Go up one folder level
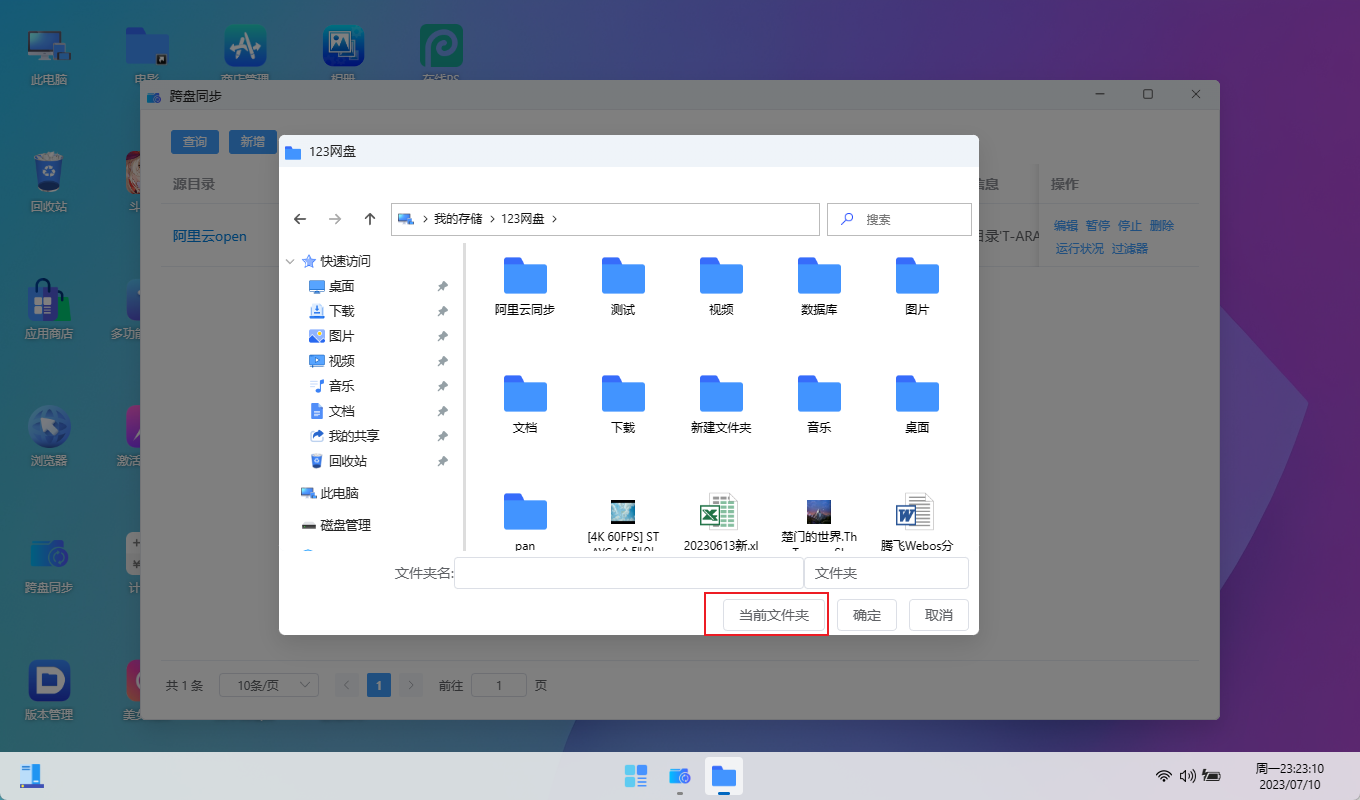The width and height of the screenshot is (1360, 800). [x=370, y=219]
